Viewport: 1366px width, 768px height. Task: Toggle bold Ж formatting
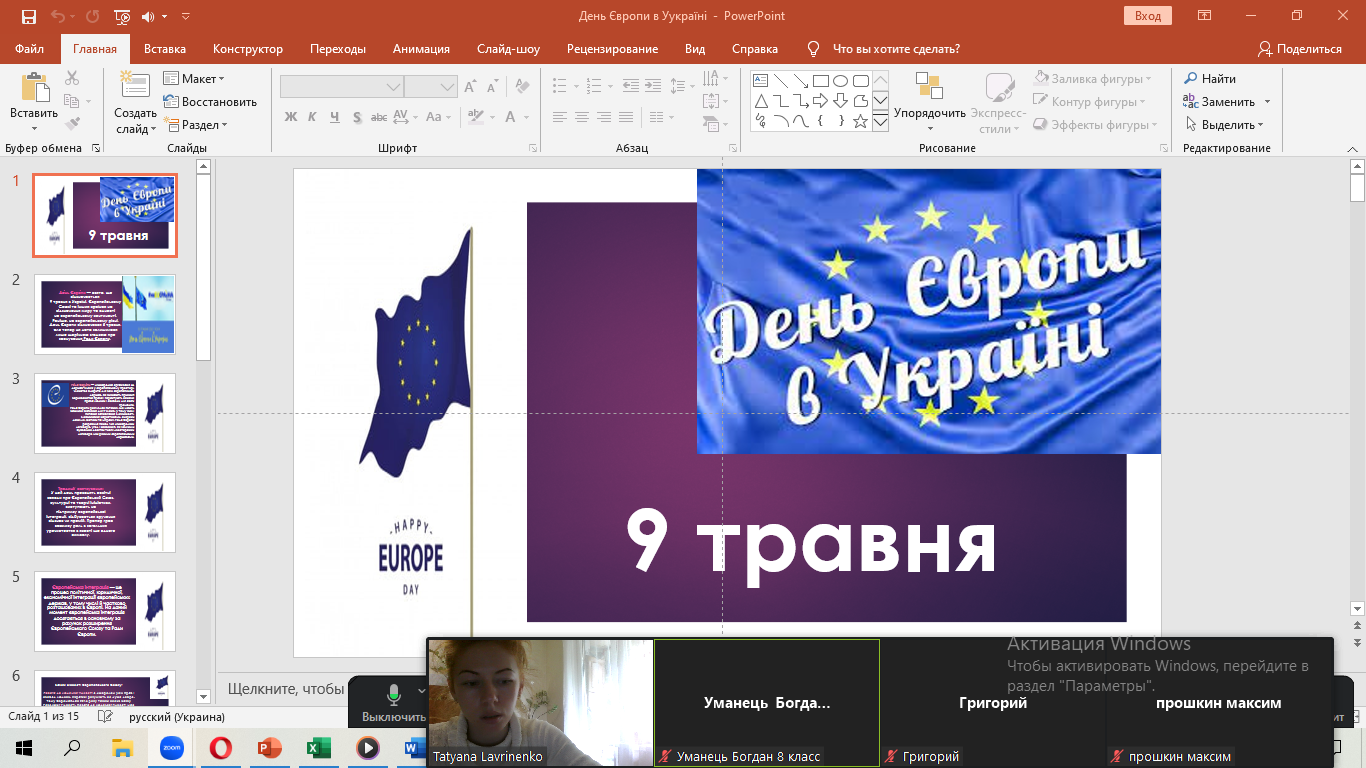click(291, 117)
